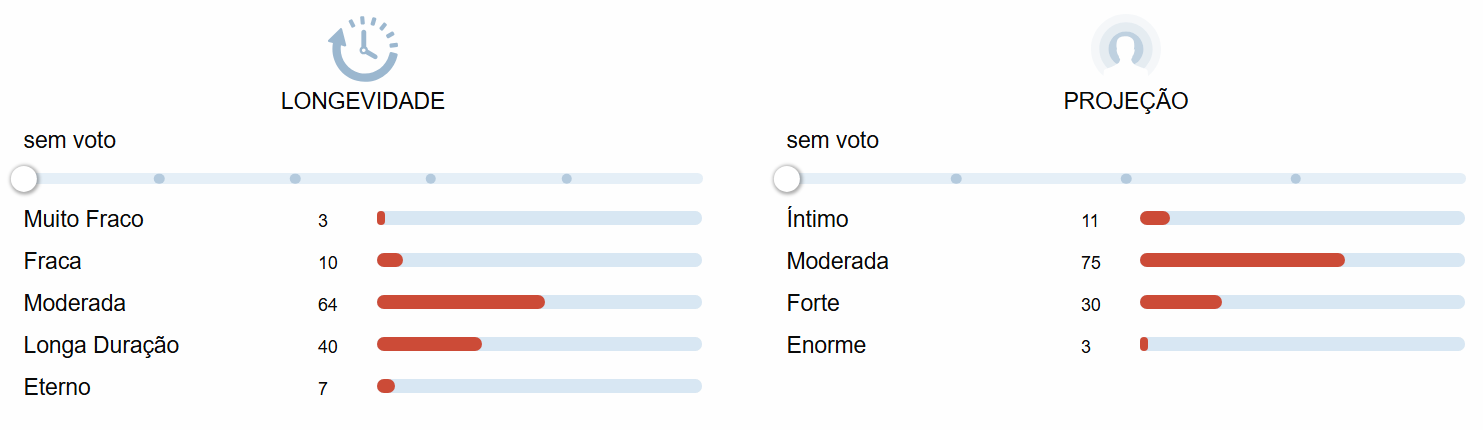Click the Projeção slider handle
1483x430 pixels.
787,179
